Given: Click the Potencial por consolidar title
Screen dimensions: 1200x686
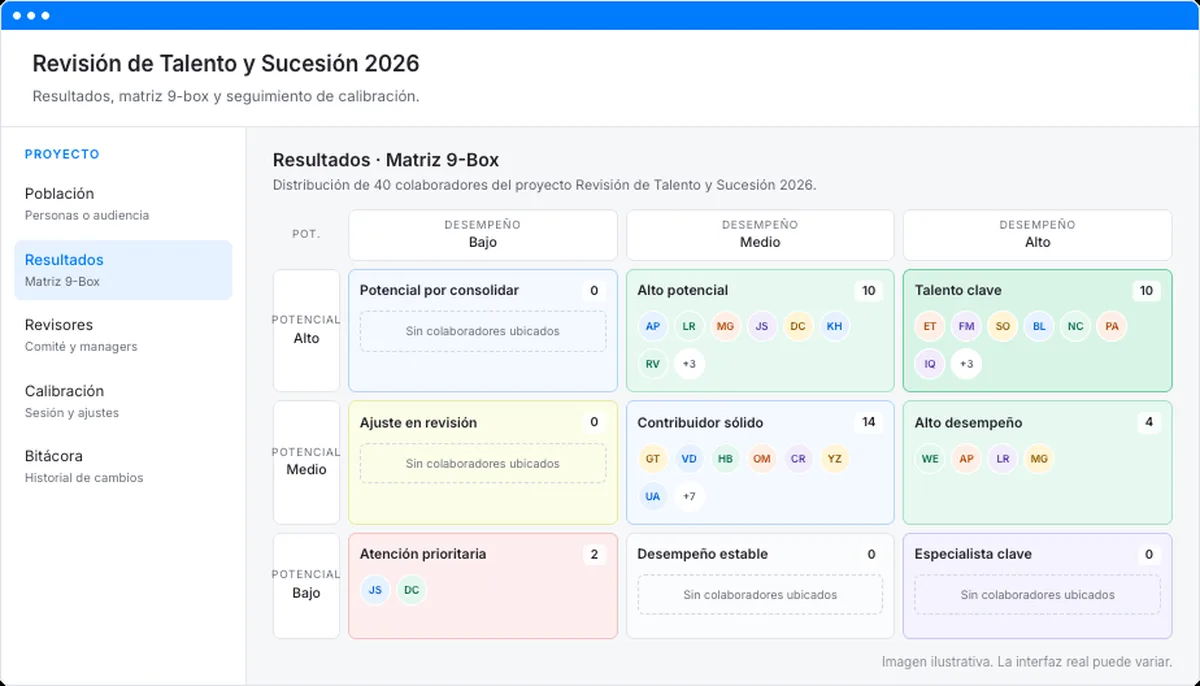Looking at the screenshot, I should click(x=439, y=291).
